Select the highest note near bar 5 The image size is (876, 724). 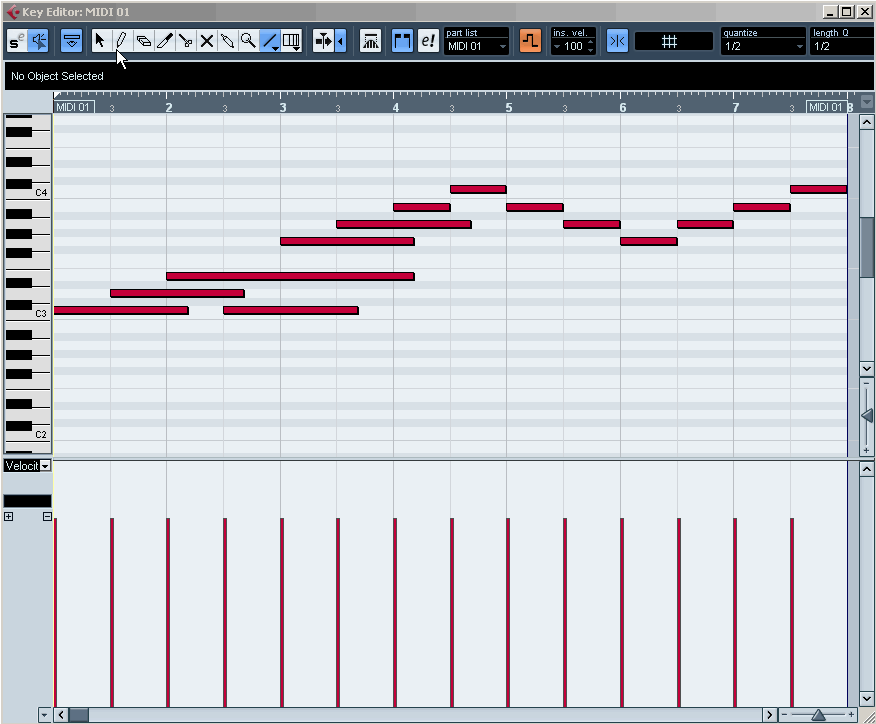478,189
